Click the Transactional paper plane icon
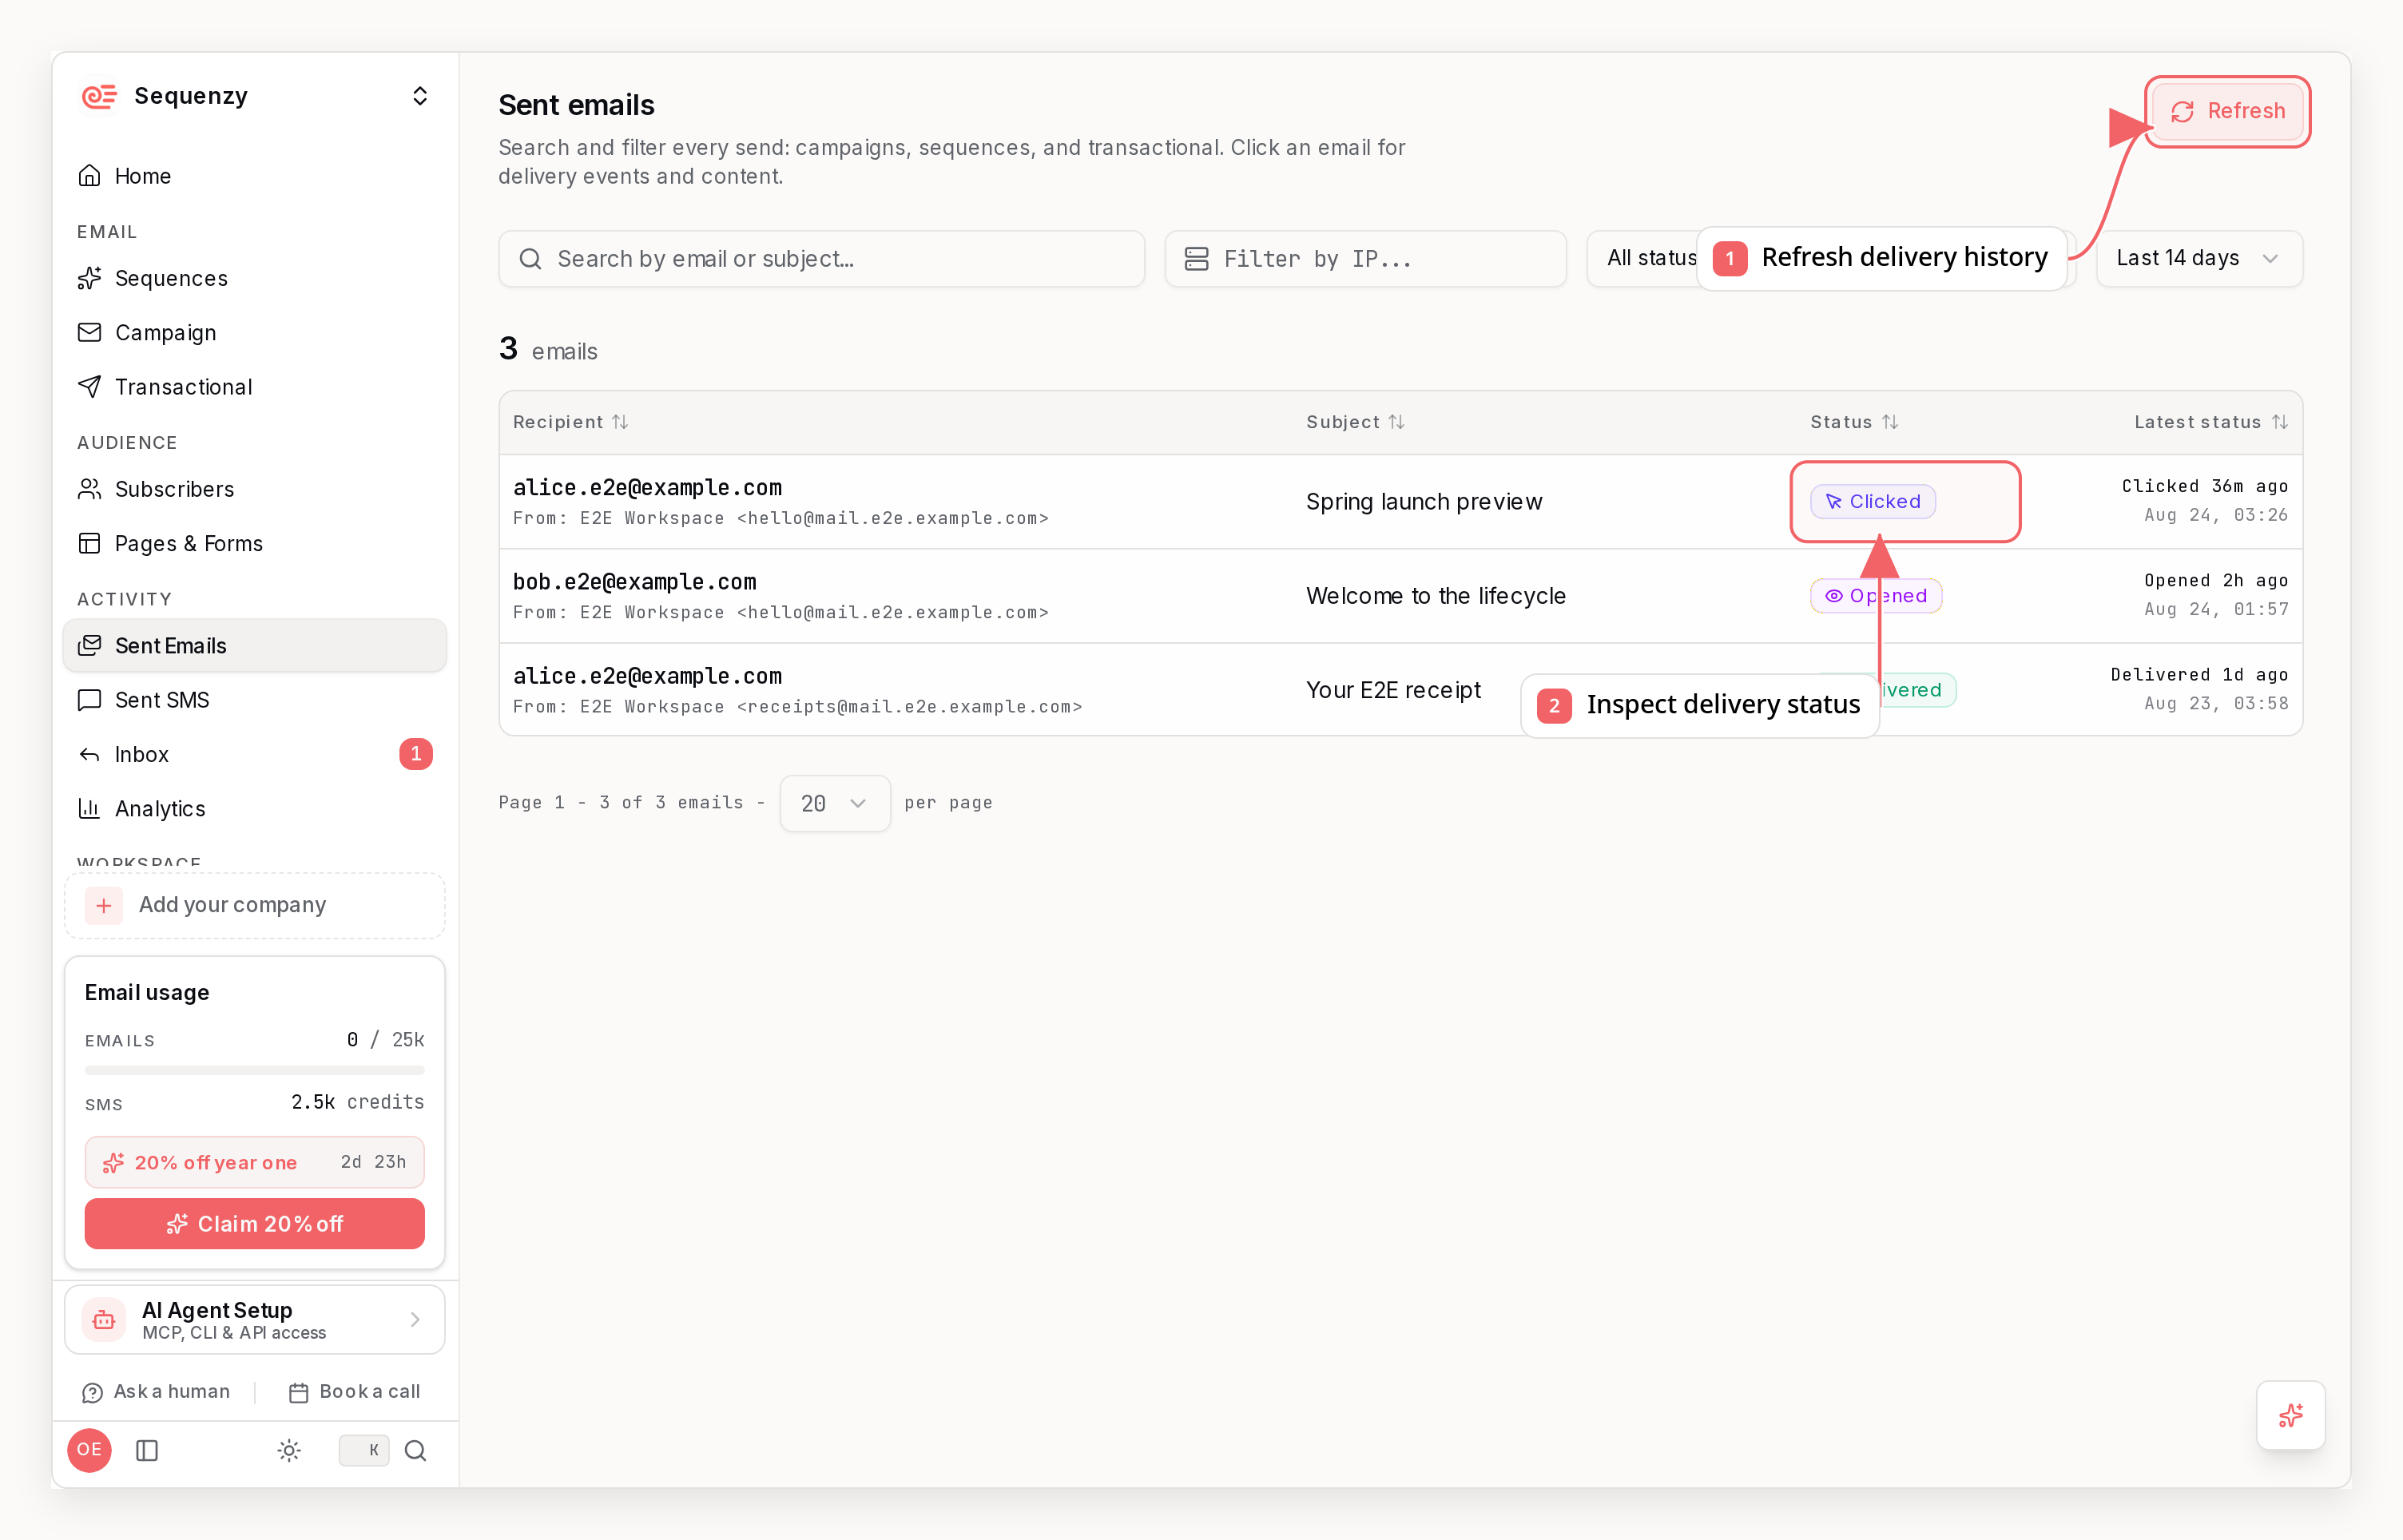The image size is (2403, 1540). 89,386
